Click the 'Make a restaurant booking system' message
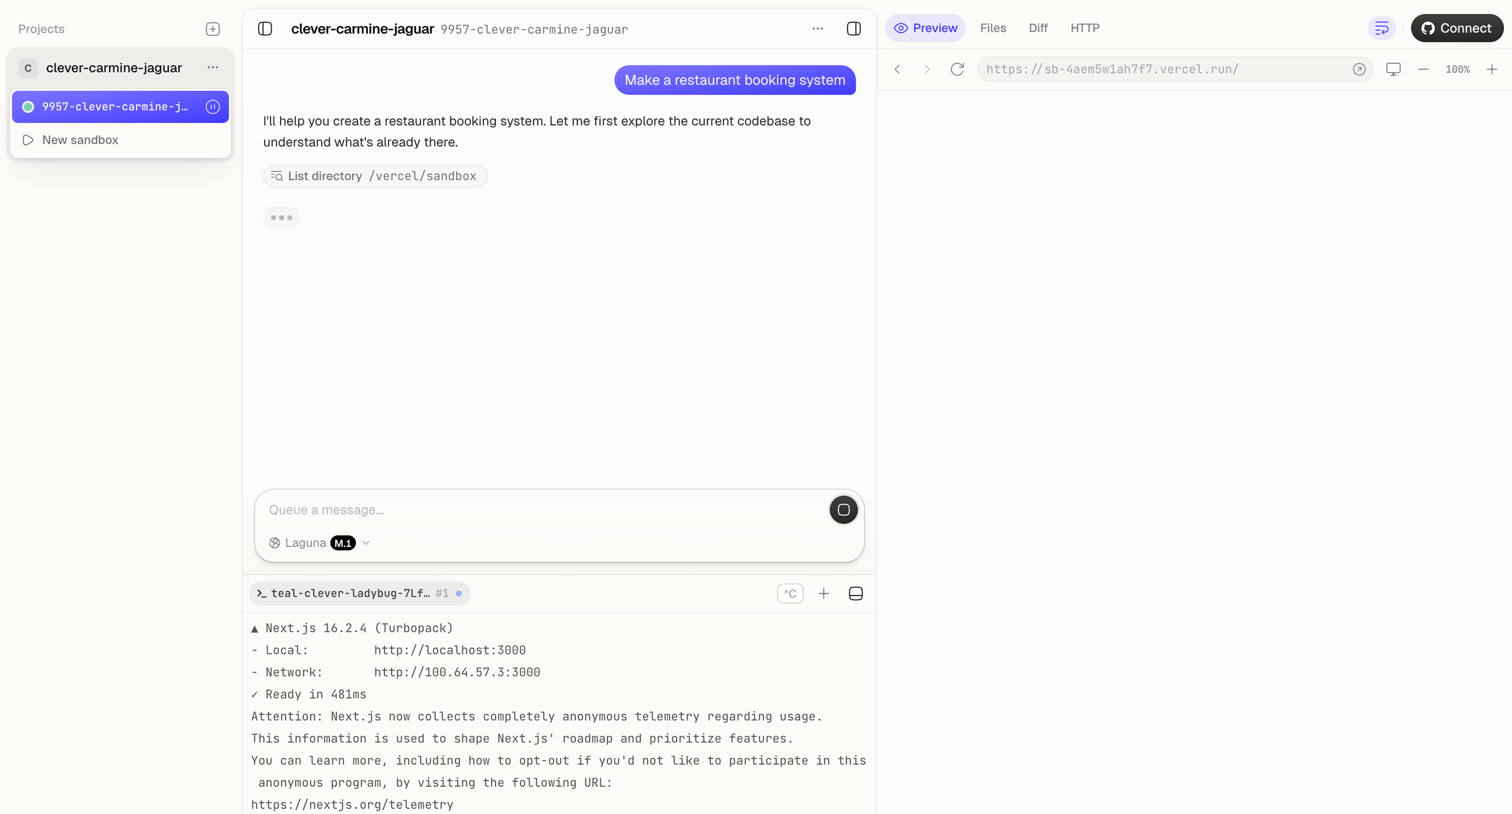1512x814 pixels. pyautogui.click(x=735, y=80)
